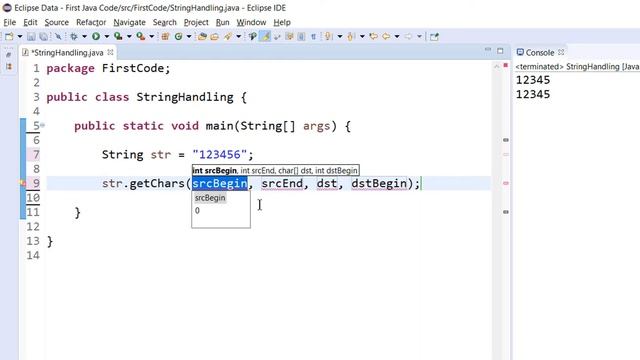Image resolution: width=640 pixels, height=360 pixels.
Task: Click the New file wizard icon
Action: tap(9, 37)
